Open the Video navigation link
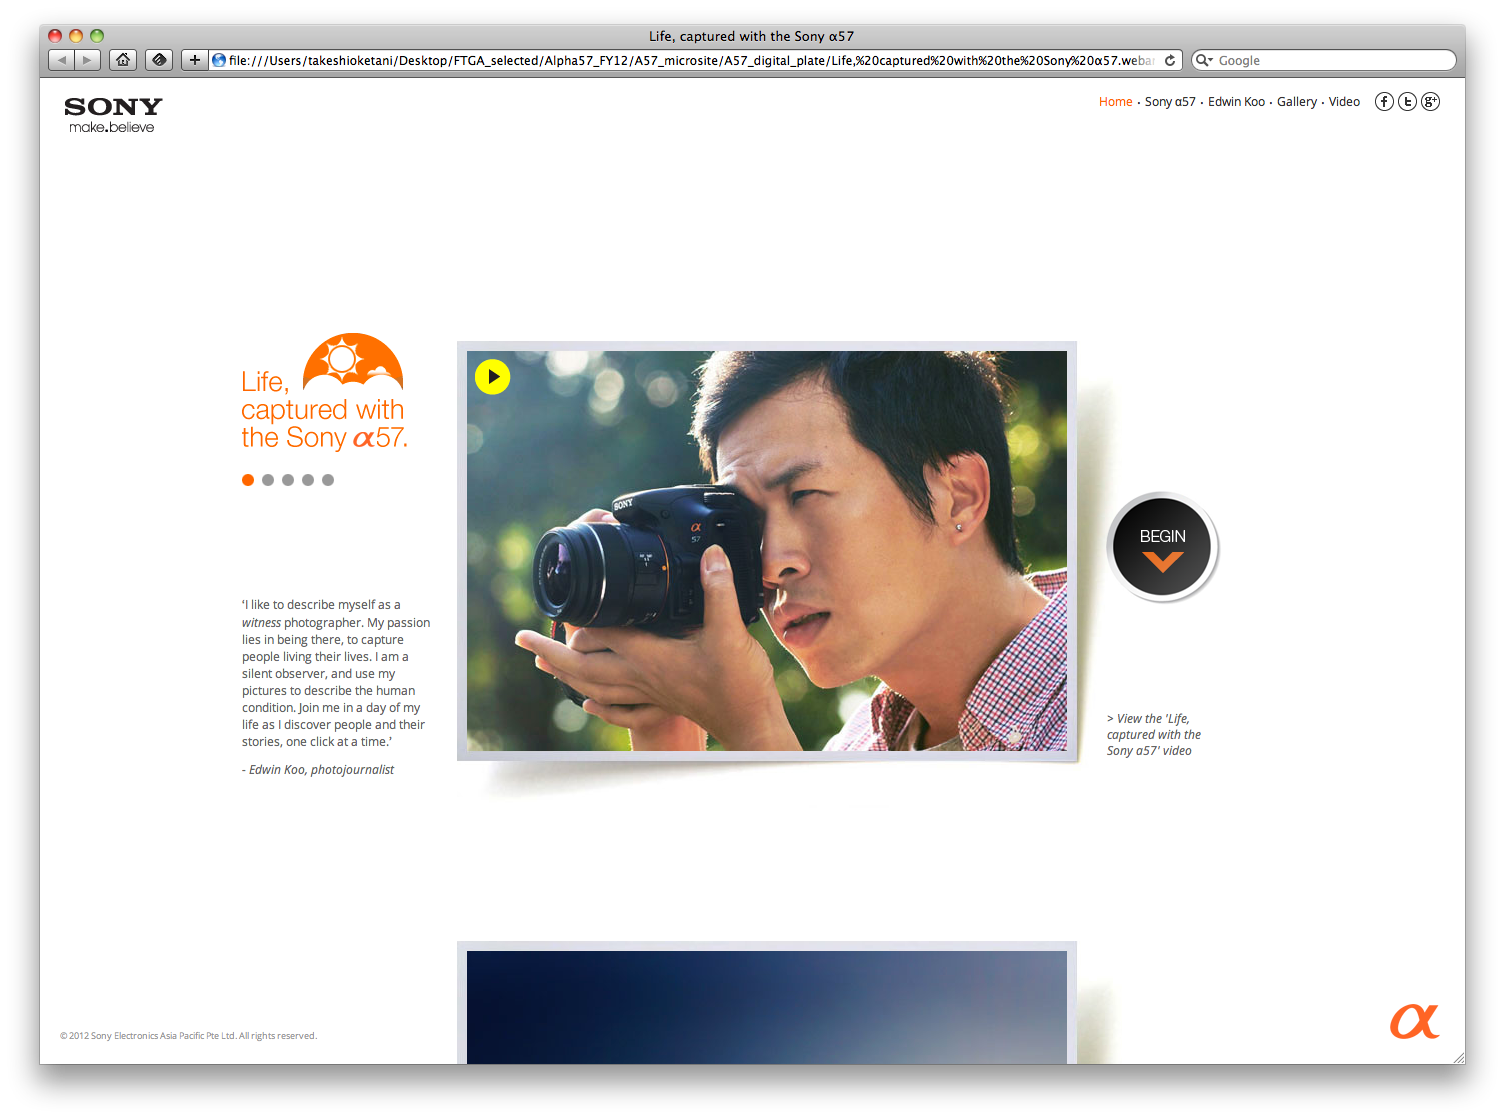This screenshot has height=1119, width=1505. (x=1344, y=102)
